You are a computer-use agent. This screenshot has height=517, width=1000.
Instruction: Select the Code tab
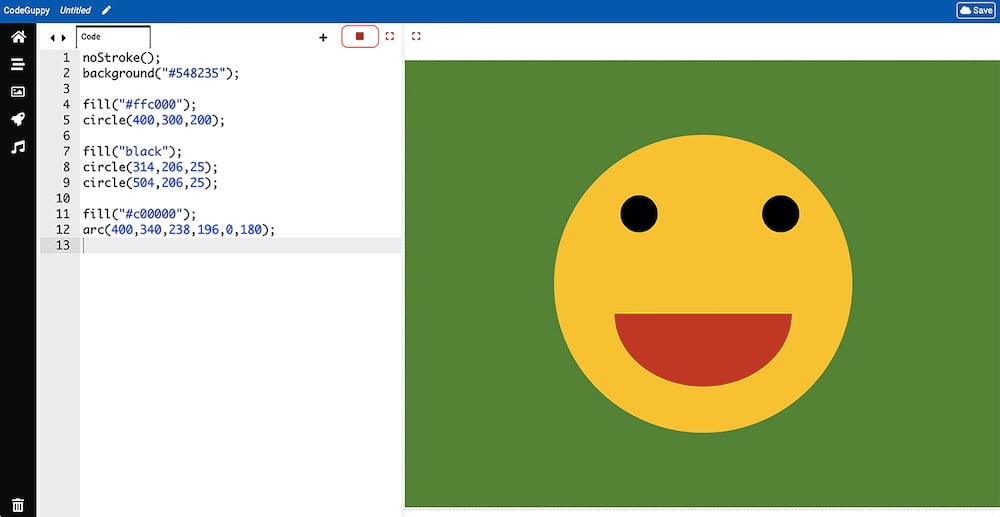pos(113,37)
